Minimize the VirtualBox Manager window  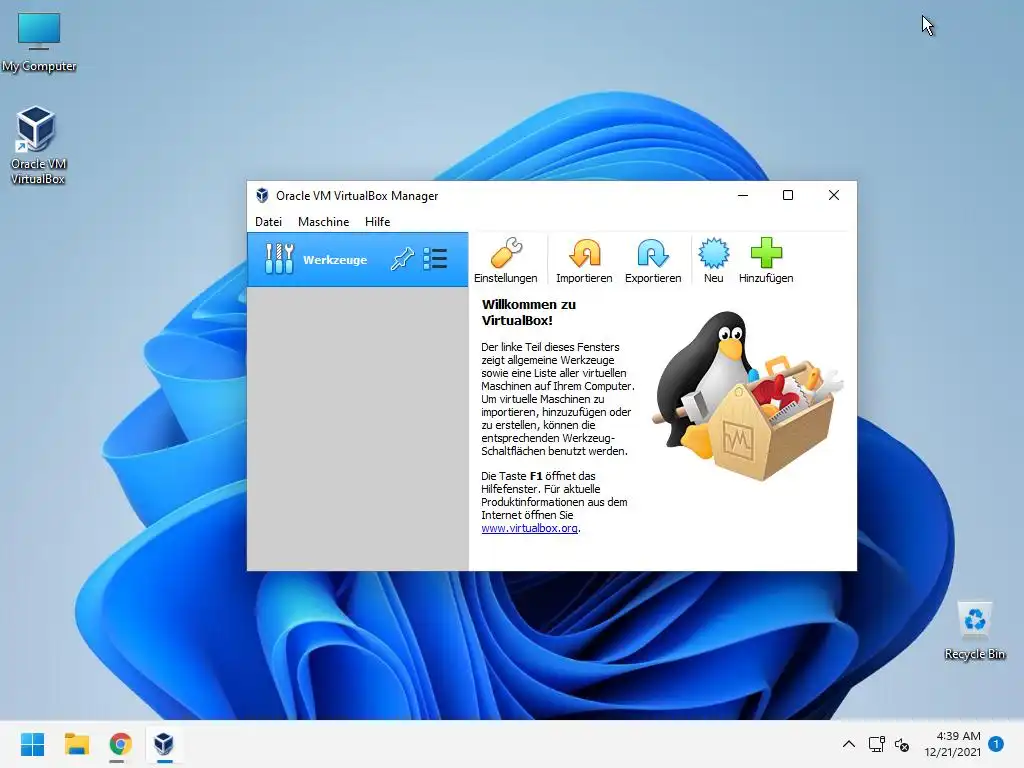pyautogui.click(x=743, y=195)
